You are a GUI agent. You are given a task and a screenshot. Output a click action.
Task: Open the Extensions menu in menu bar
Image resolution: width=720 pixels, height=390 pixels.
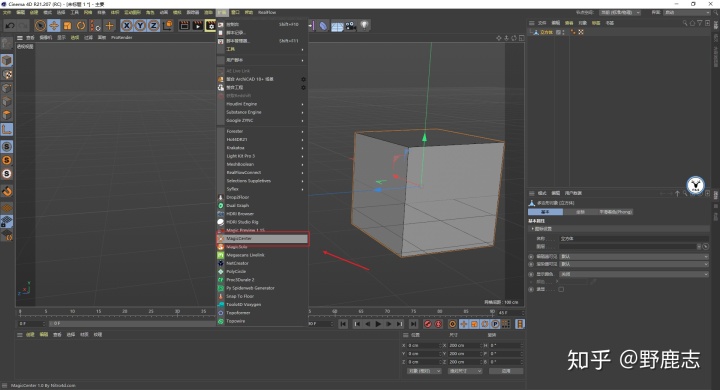click(222, 12)
